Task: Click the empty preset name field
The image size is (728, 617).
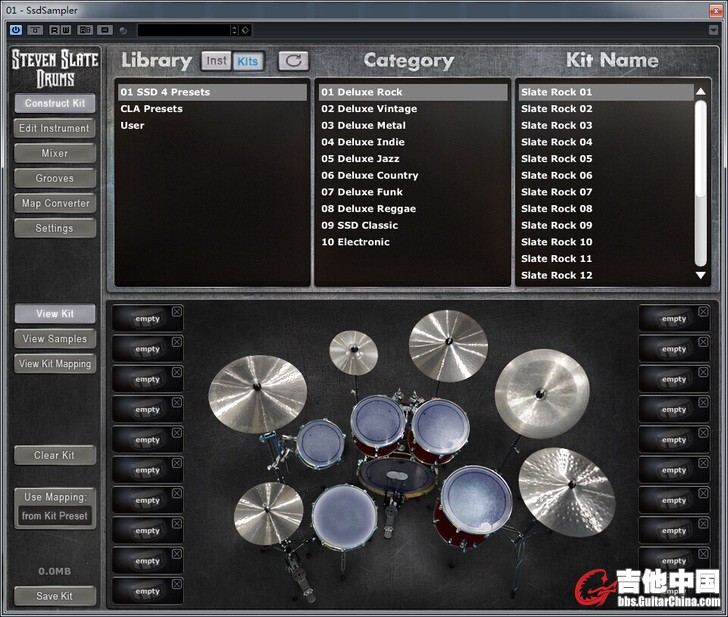Action: (x=184, y=30)
